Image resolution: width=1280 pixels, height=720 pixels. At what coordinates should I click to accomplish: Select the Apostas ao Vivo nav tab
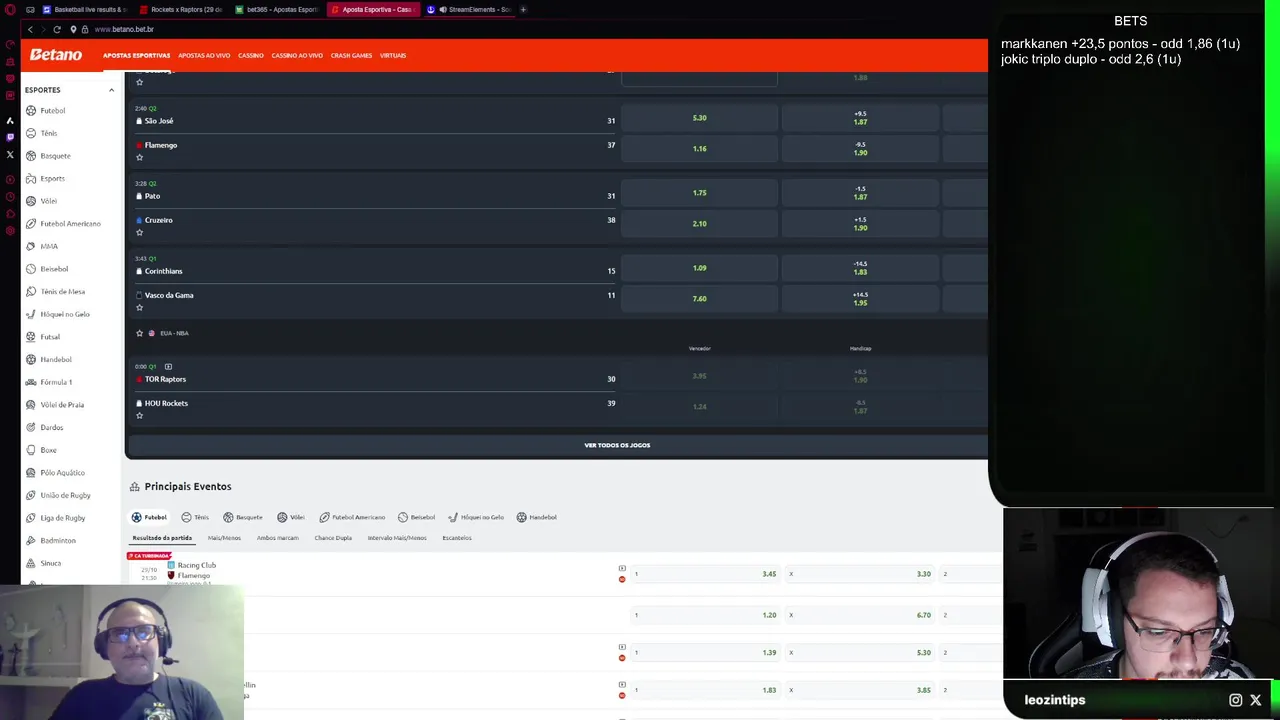point(204,55)
